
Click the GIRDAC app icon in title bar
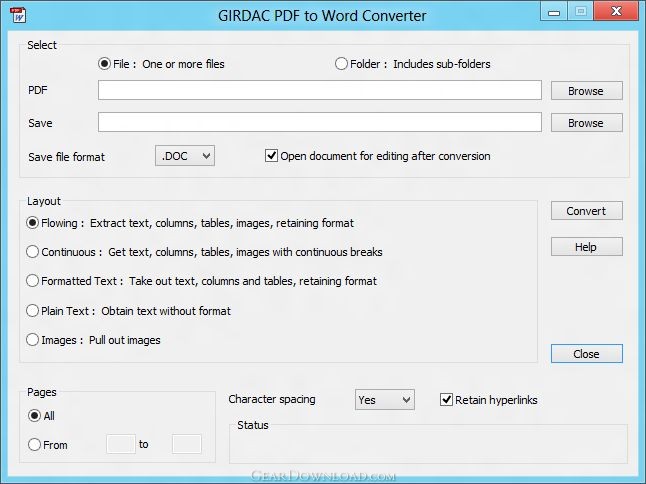(x=18, y=15)
